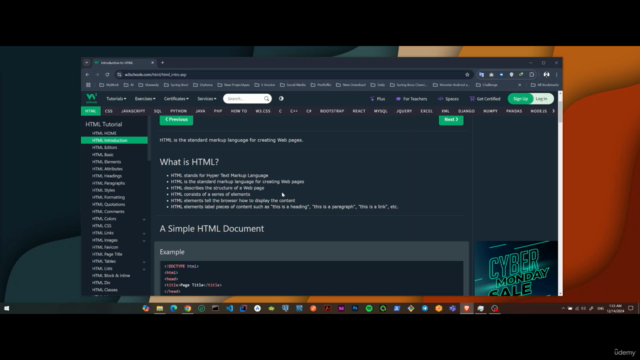640x360 pixels.
Task: Open HTML Attributes in sidebar
Action: pyautogui.click(x=107, y=169)
